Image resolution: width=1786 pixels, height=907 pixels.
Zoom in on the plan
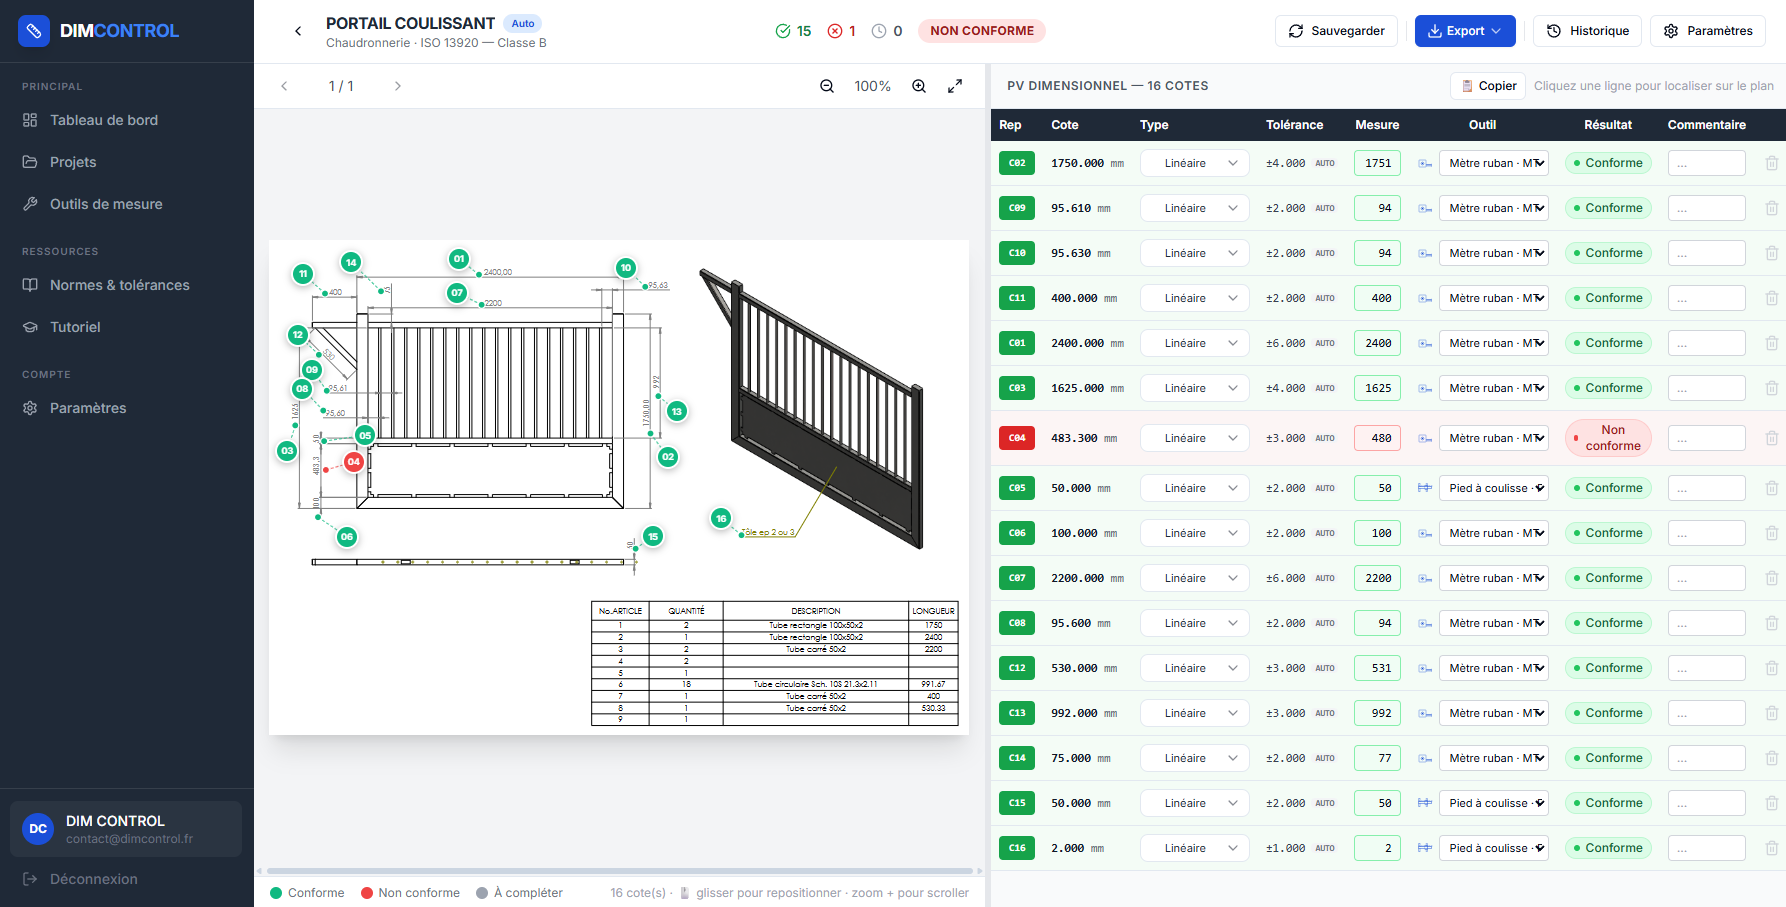pos(919,86)
